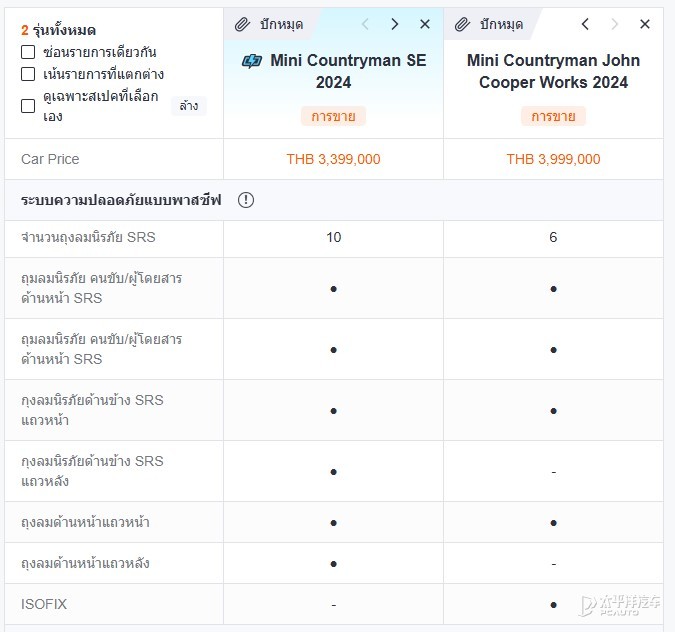This screenshot has width=675, height=632.
Task: Click ถุงลมด้านหน้าแถวหน้า row label
Action: coord(85,522)
